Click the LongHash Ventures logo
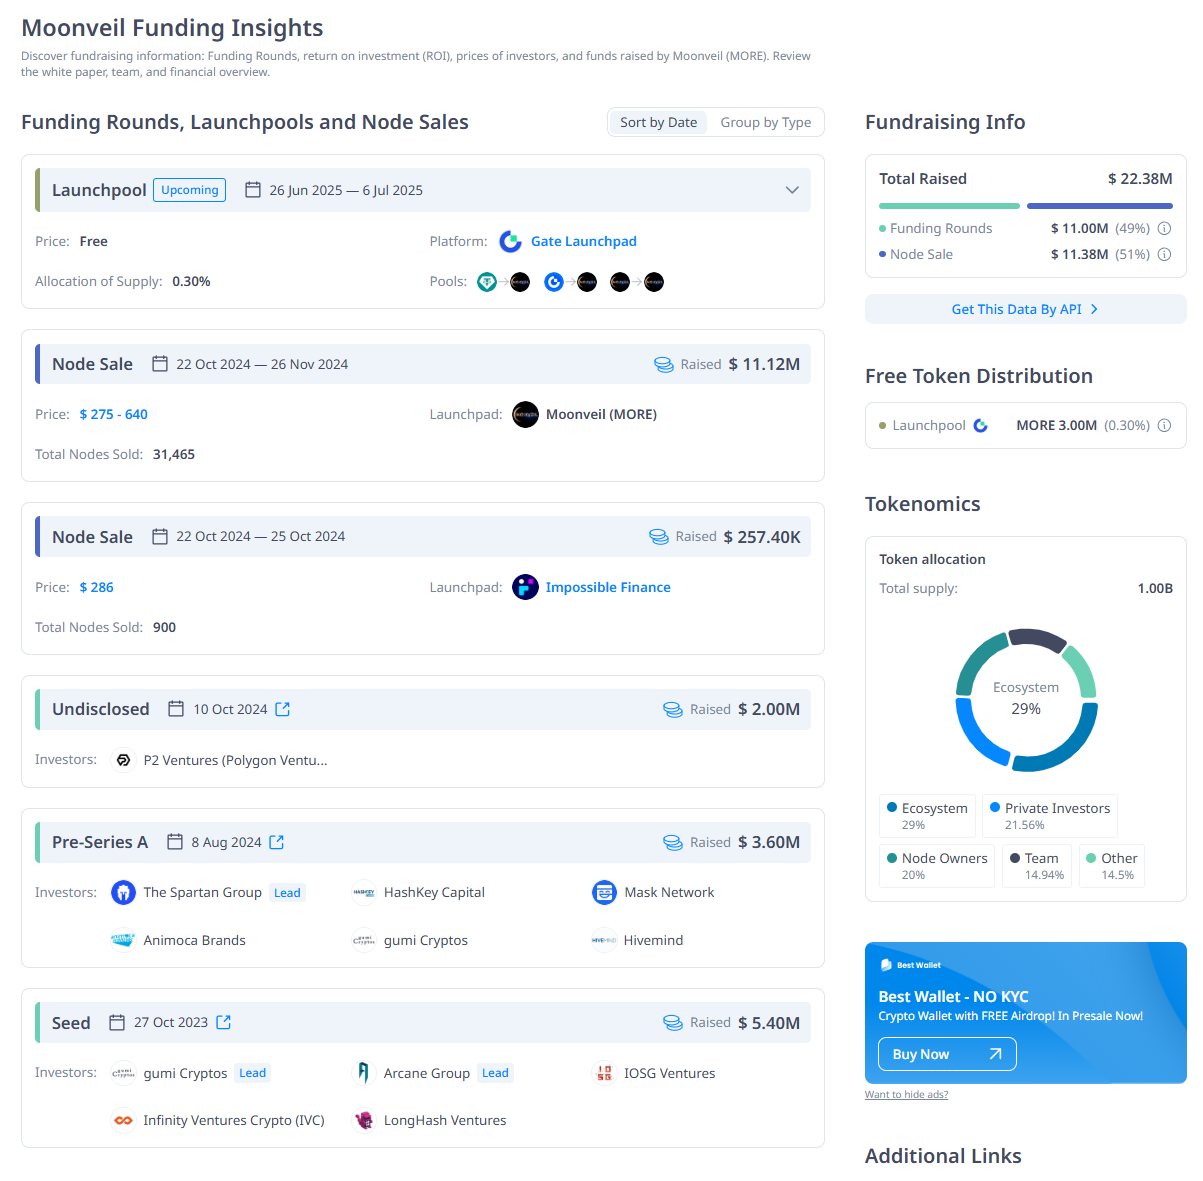The height and width of the screenshot is (1181, 1203). [x=364, y=1120]
